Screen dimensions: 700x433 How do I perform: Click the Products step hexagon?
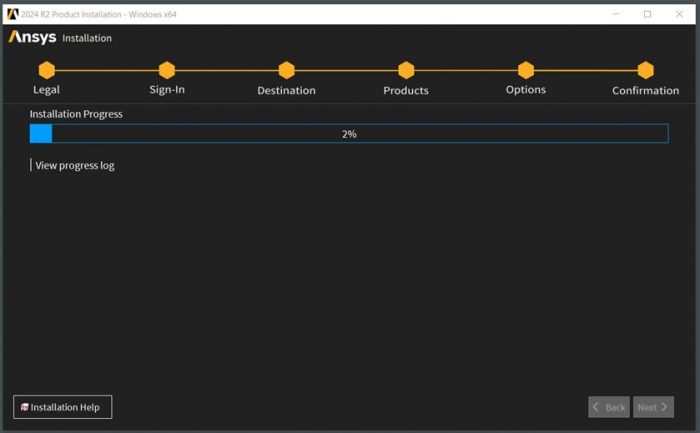pos(406,70)
